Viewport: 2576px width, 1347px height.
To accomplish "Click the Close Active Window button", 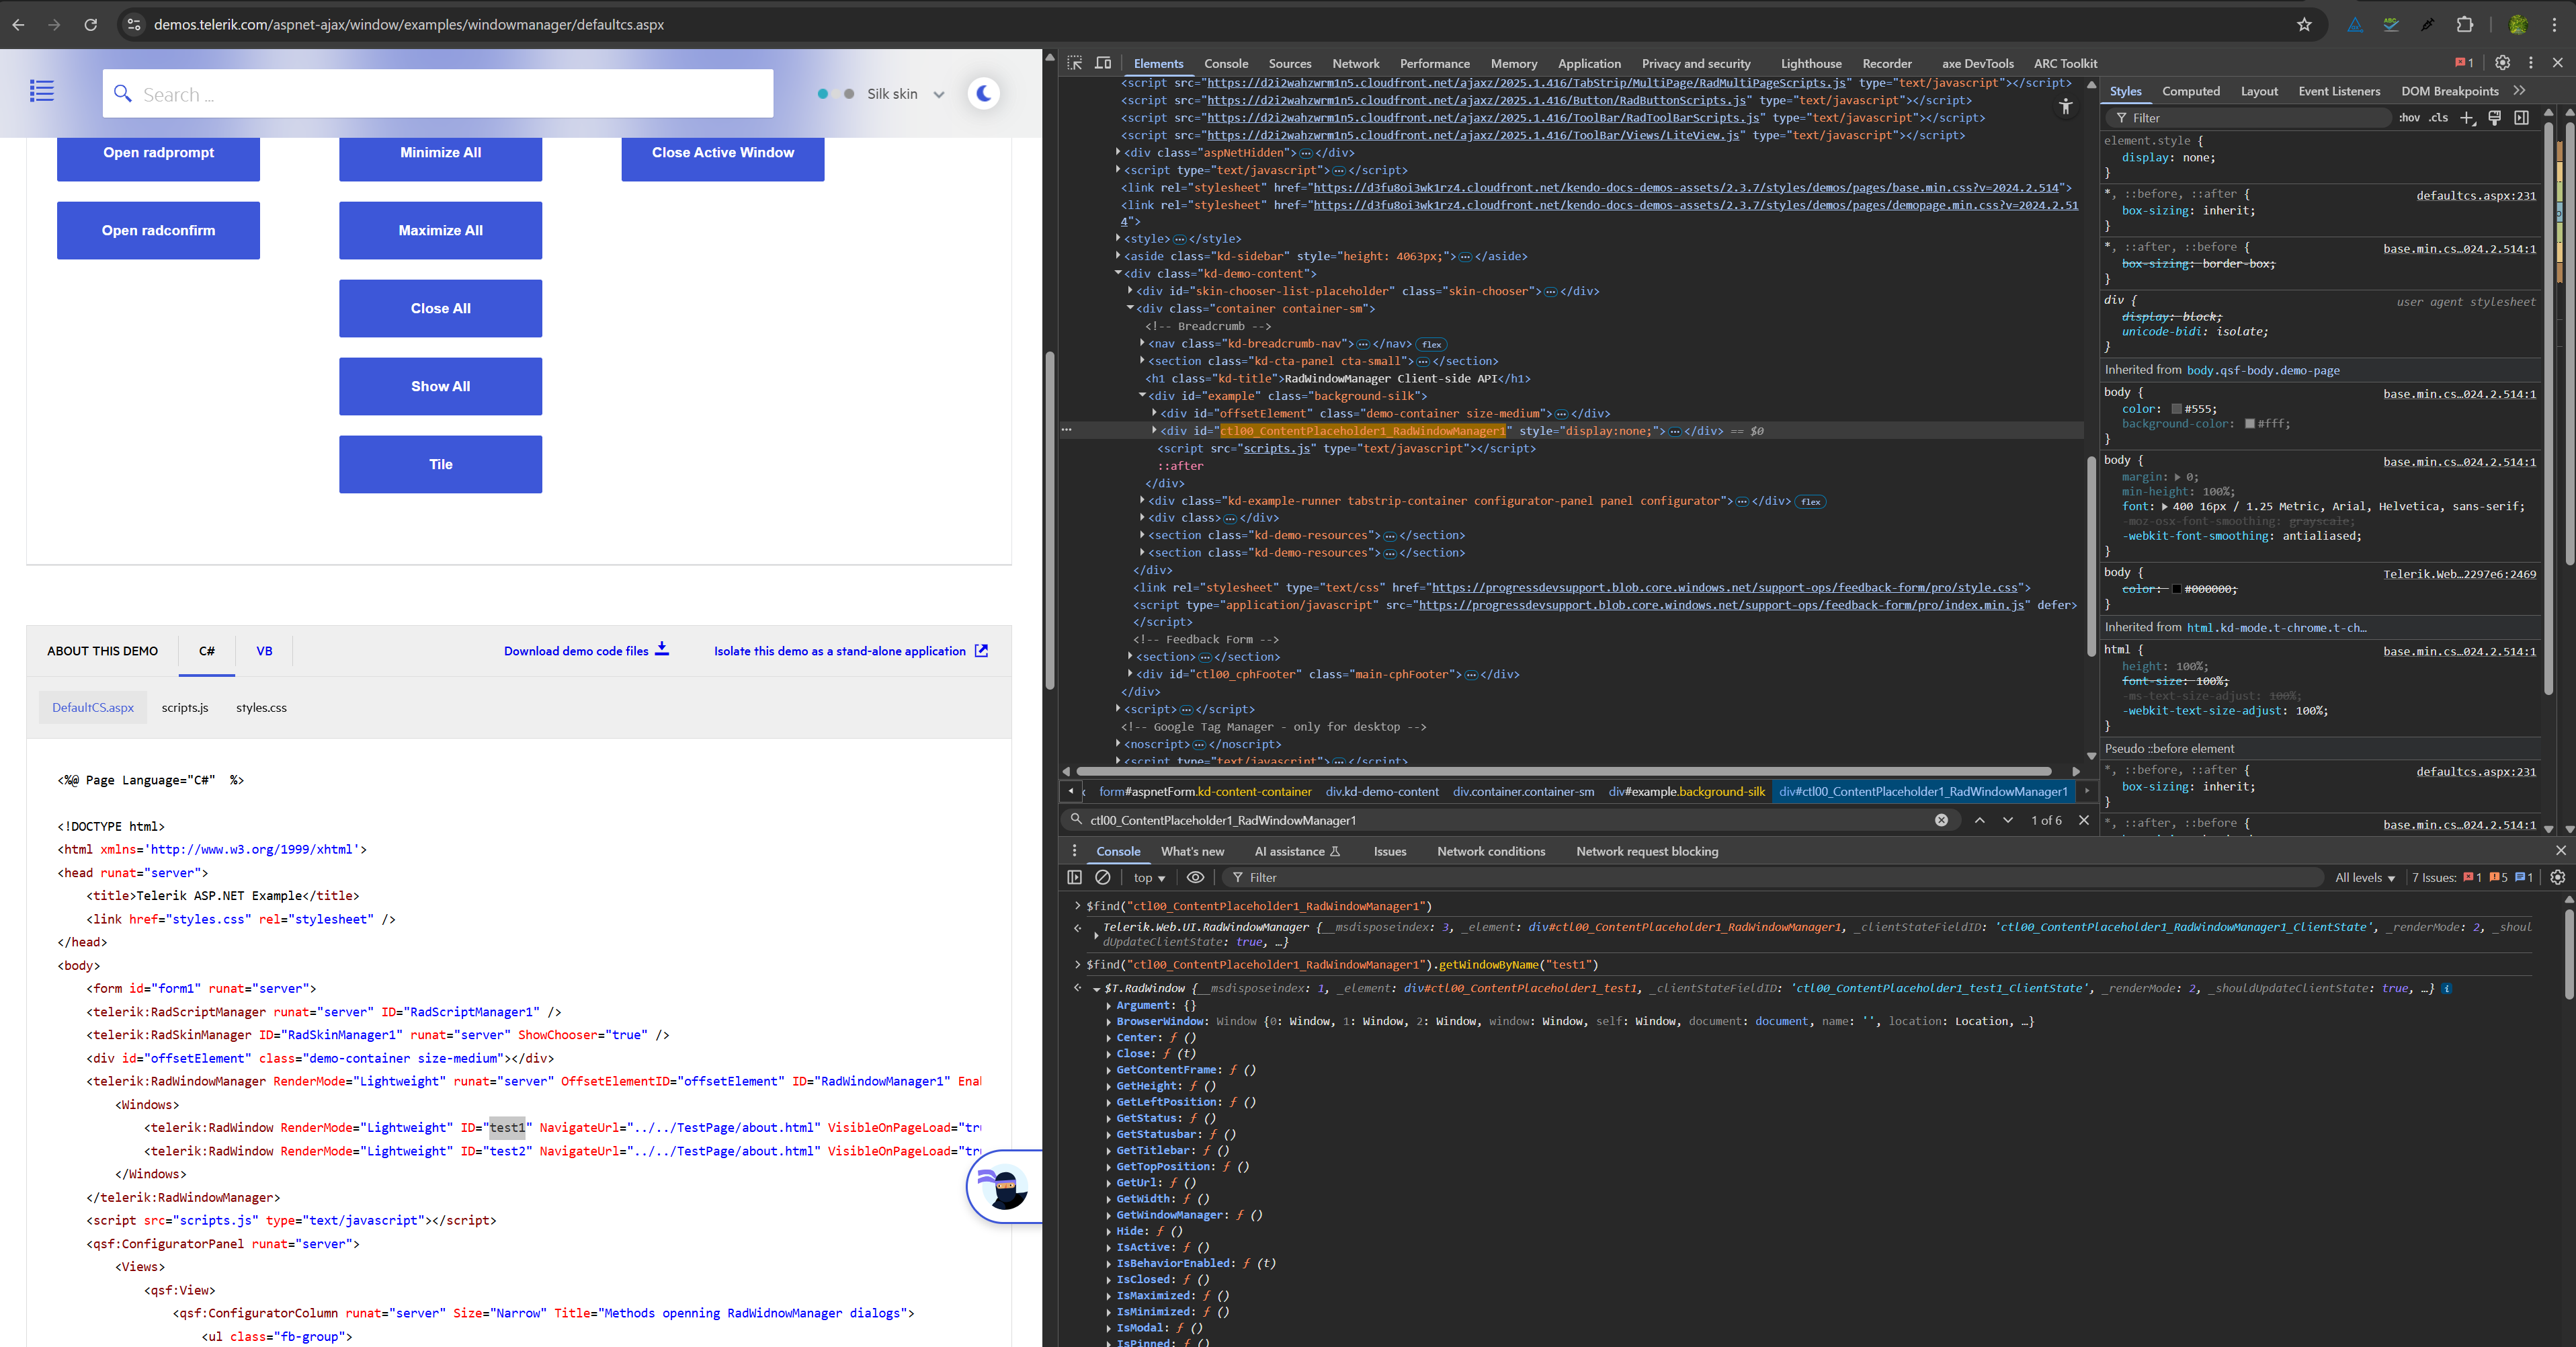I will (x=723, y=153).
